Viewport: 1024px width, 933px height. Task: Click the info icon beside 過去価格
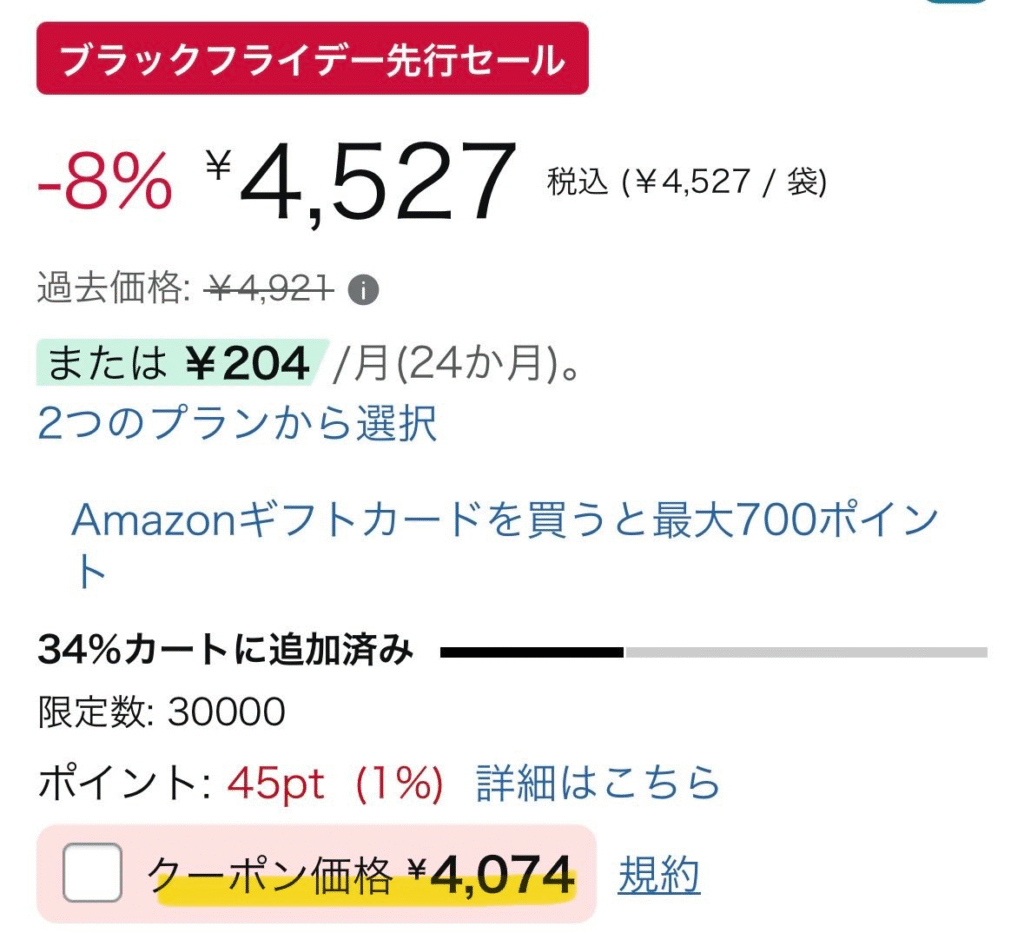pos(364,291)
